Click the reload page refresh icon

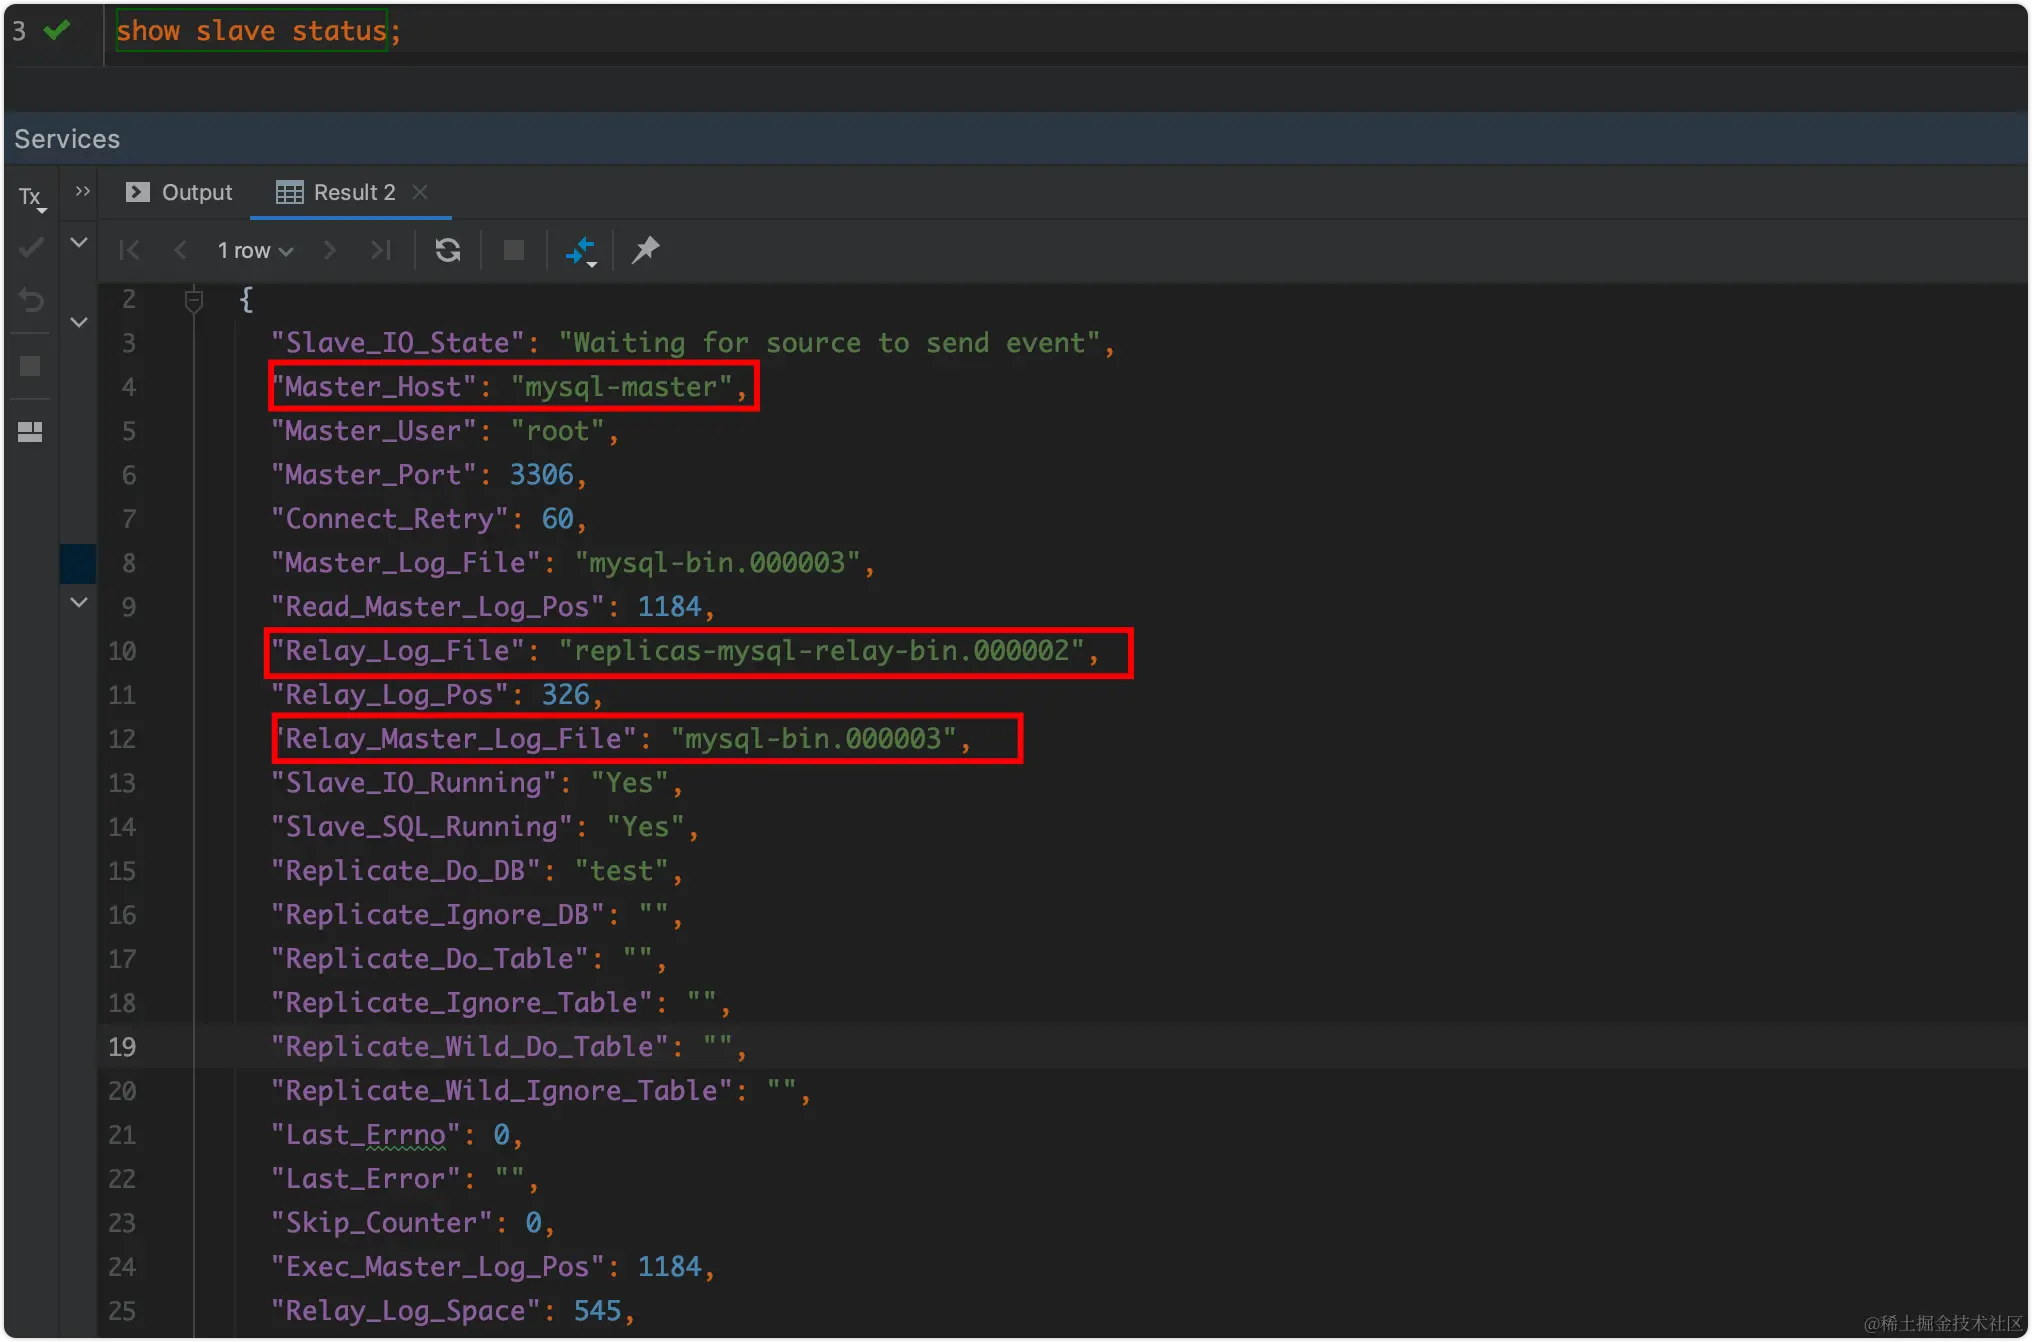[448, 250]
